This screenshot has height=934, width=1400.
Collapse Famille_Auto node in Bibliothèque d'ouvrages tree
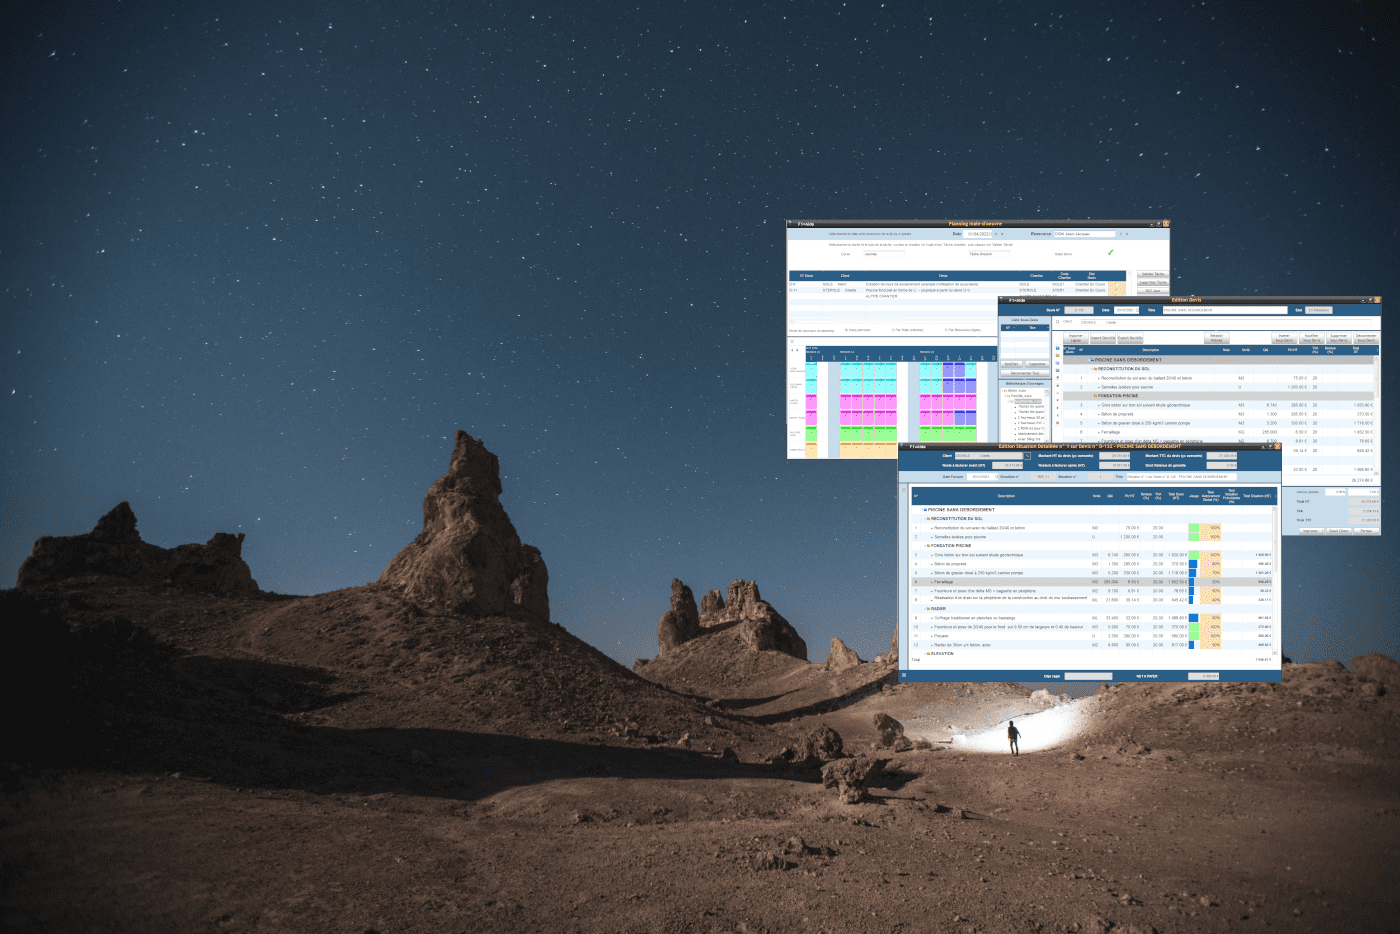tap(1005, 396)
